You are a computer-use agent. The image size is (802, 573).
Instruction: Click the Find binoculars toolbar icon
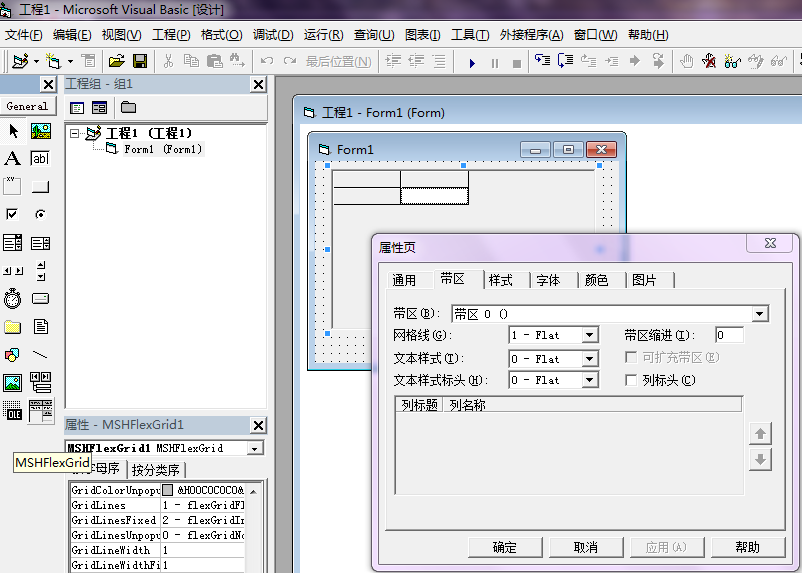click(x=237, y=61)
